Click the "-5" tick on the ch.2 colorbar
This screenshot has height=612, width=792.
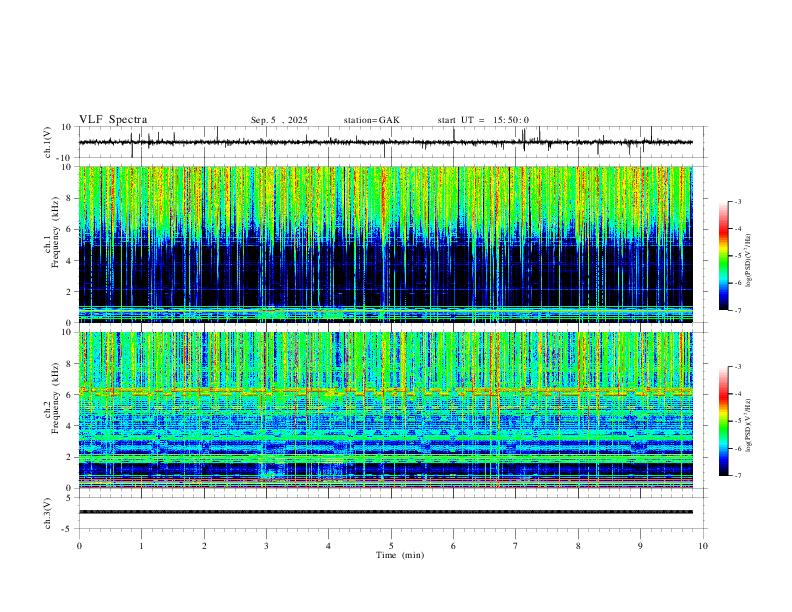737,421
